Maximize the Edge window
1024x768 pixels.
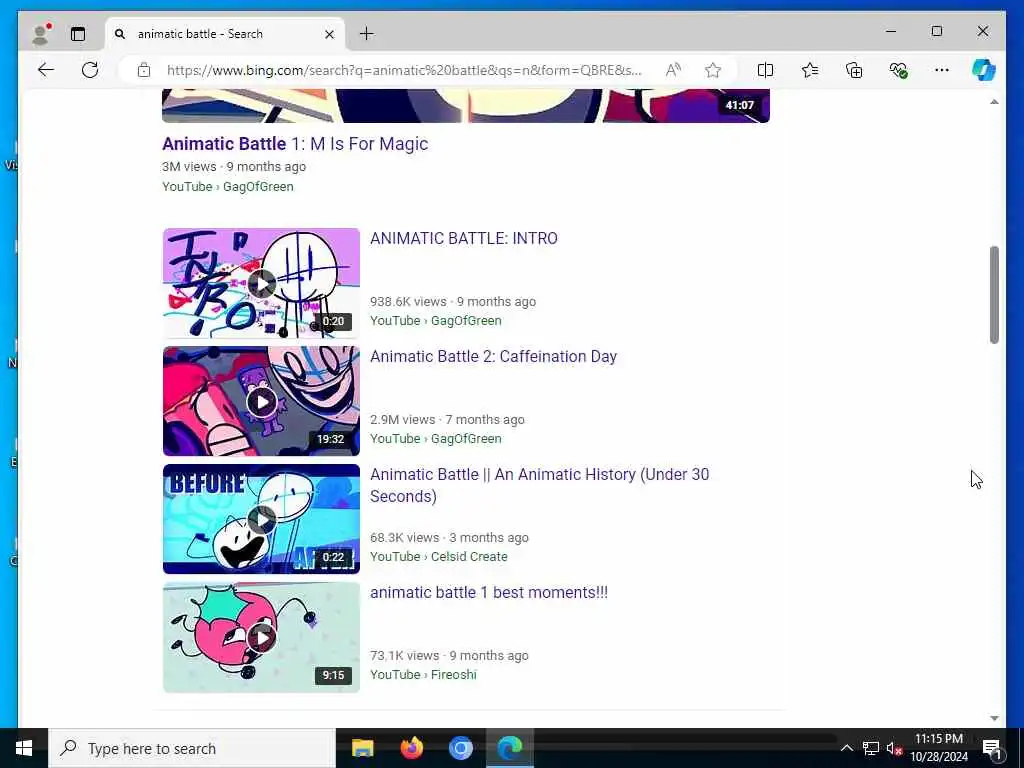tap(936, 31)
